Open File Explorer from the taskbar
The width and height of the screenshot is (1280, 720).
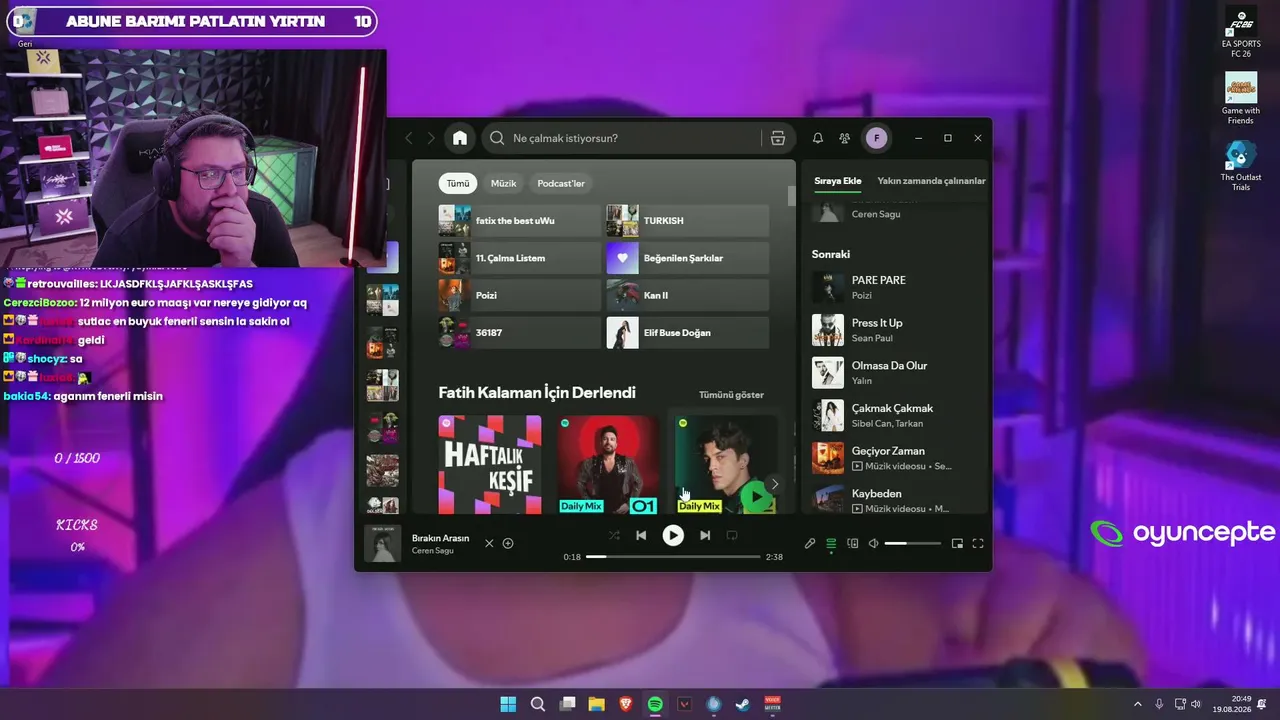click(596, 704)
